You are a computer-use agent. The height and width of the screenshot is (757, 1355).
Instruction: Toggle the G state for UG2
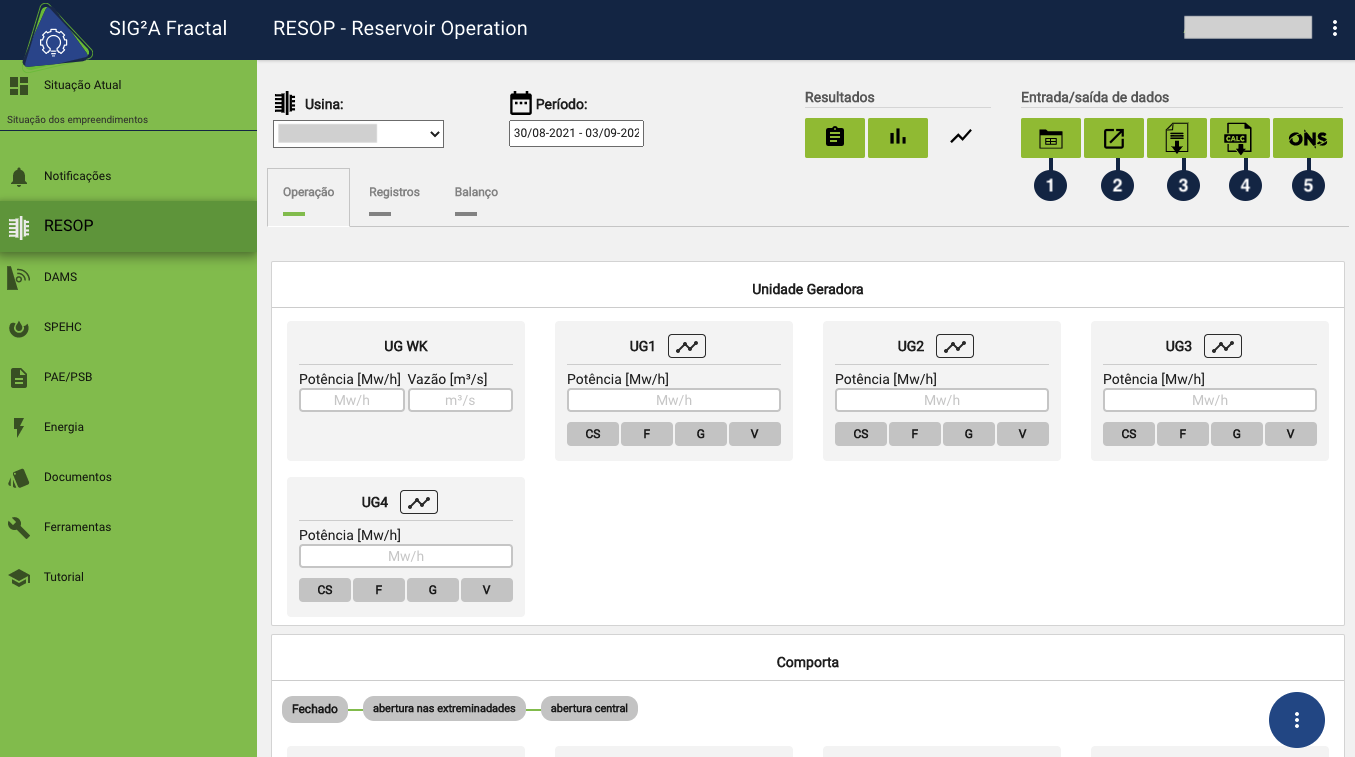tap(968, 434)
